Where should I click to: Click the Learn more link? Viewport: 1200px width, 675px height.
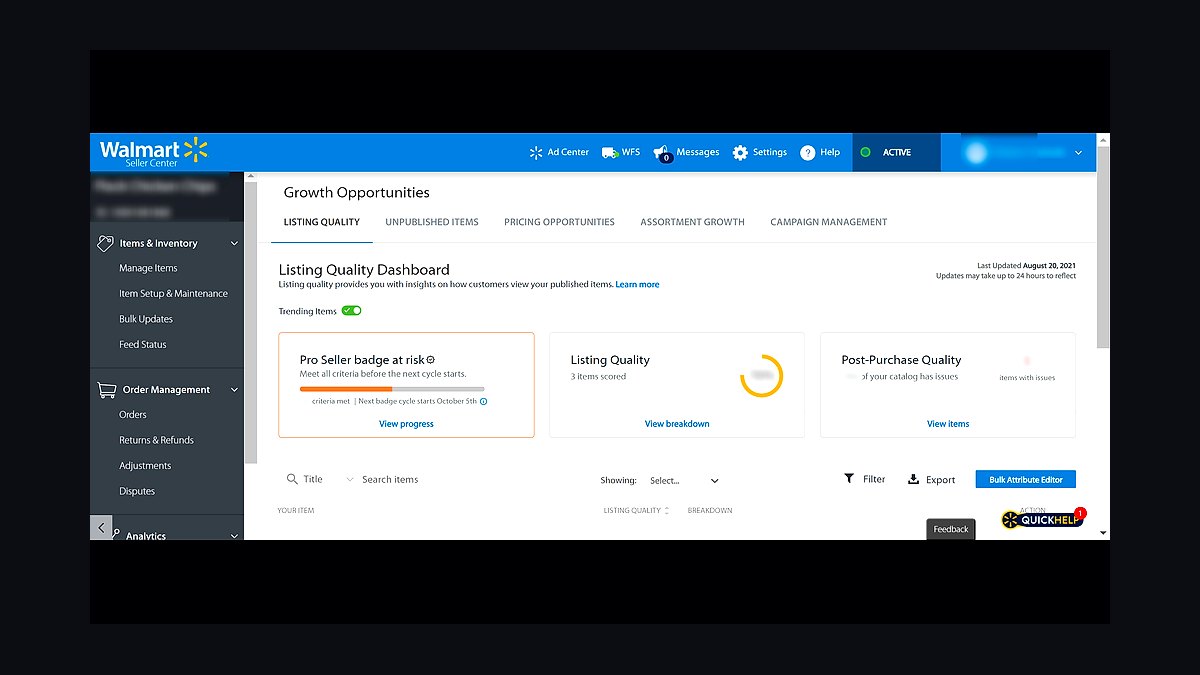(x=637, y=285)
